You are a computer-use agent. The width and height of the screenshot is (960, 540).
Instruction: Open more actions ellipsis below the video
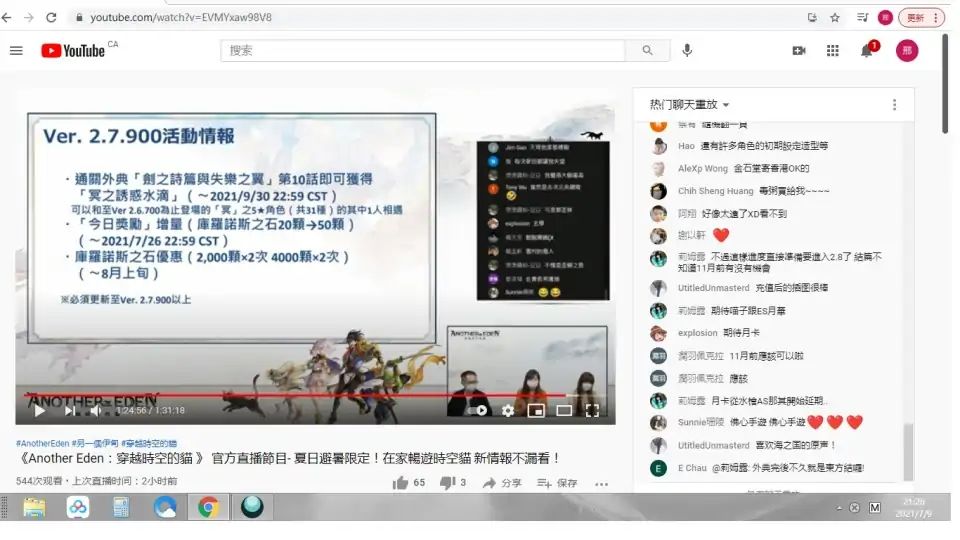pos(601,484)
